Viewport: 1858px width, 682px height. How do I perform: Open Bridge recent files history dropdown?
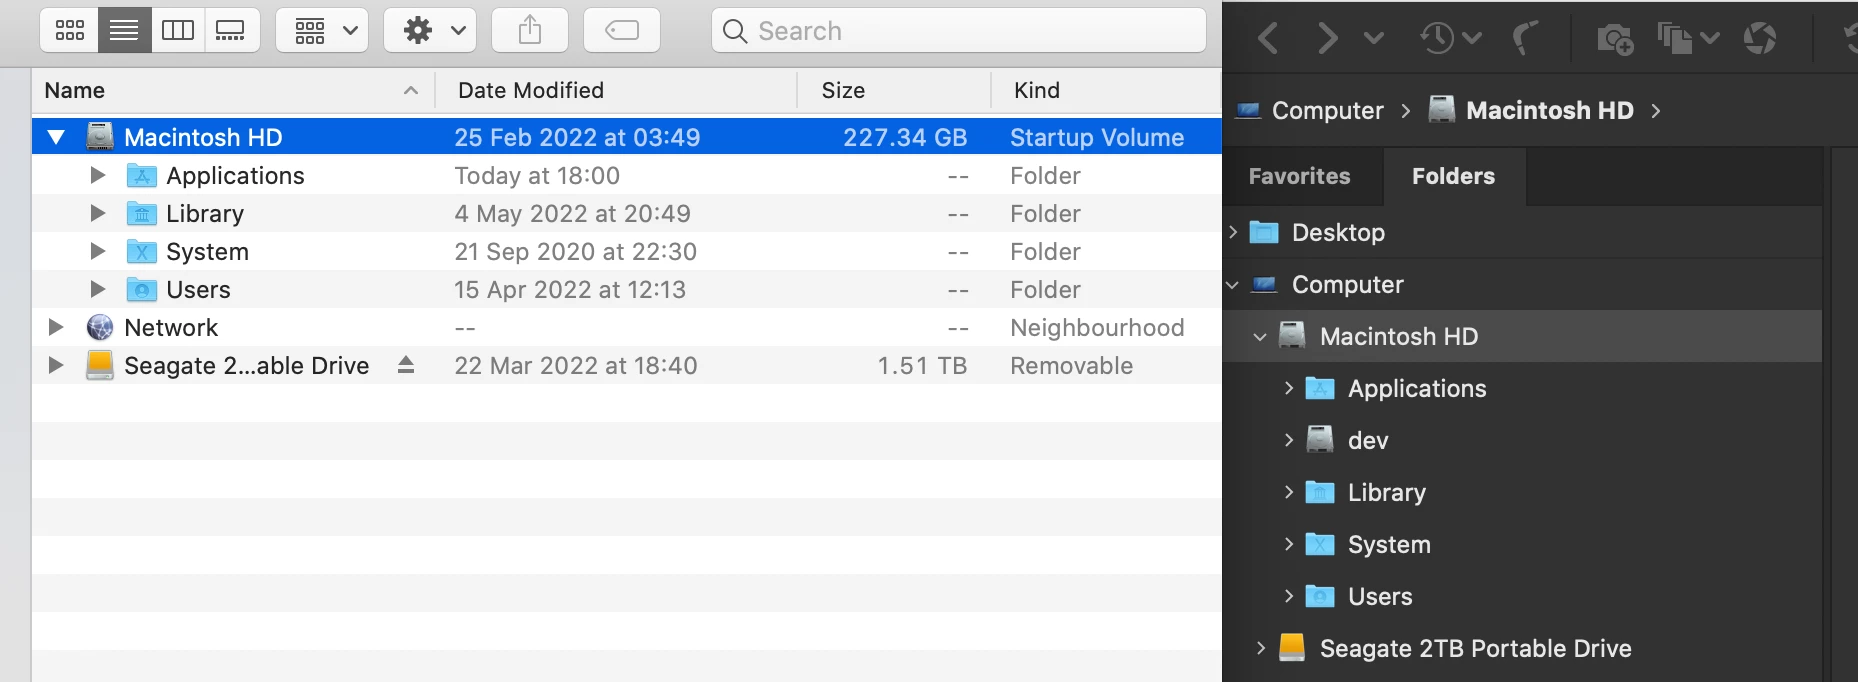(1451, 38)
